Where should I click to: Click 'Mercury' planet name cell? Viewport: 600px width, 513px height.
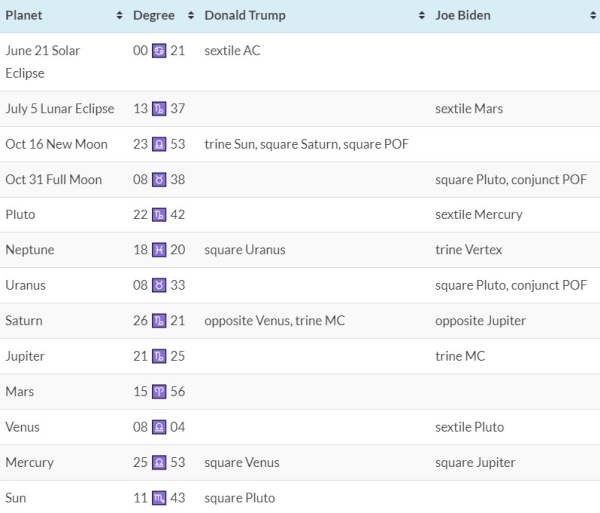click(x=29, y=463)
